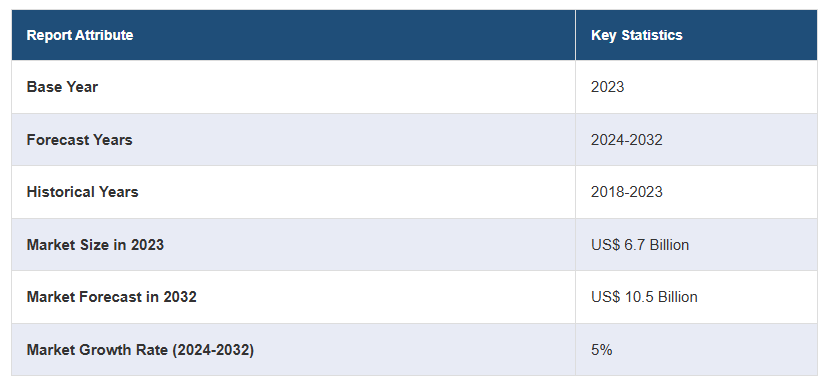Click the word Historical in the table
The height and width of the screenshot is (380, 821).
(x=59, y=192)
